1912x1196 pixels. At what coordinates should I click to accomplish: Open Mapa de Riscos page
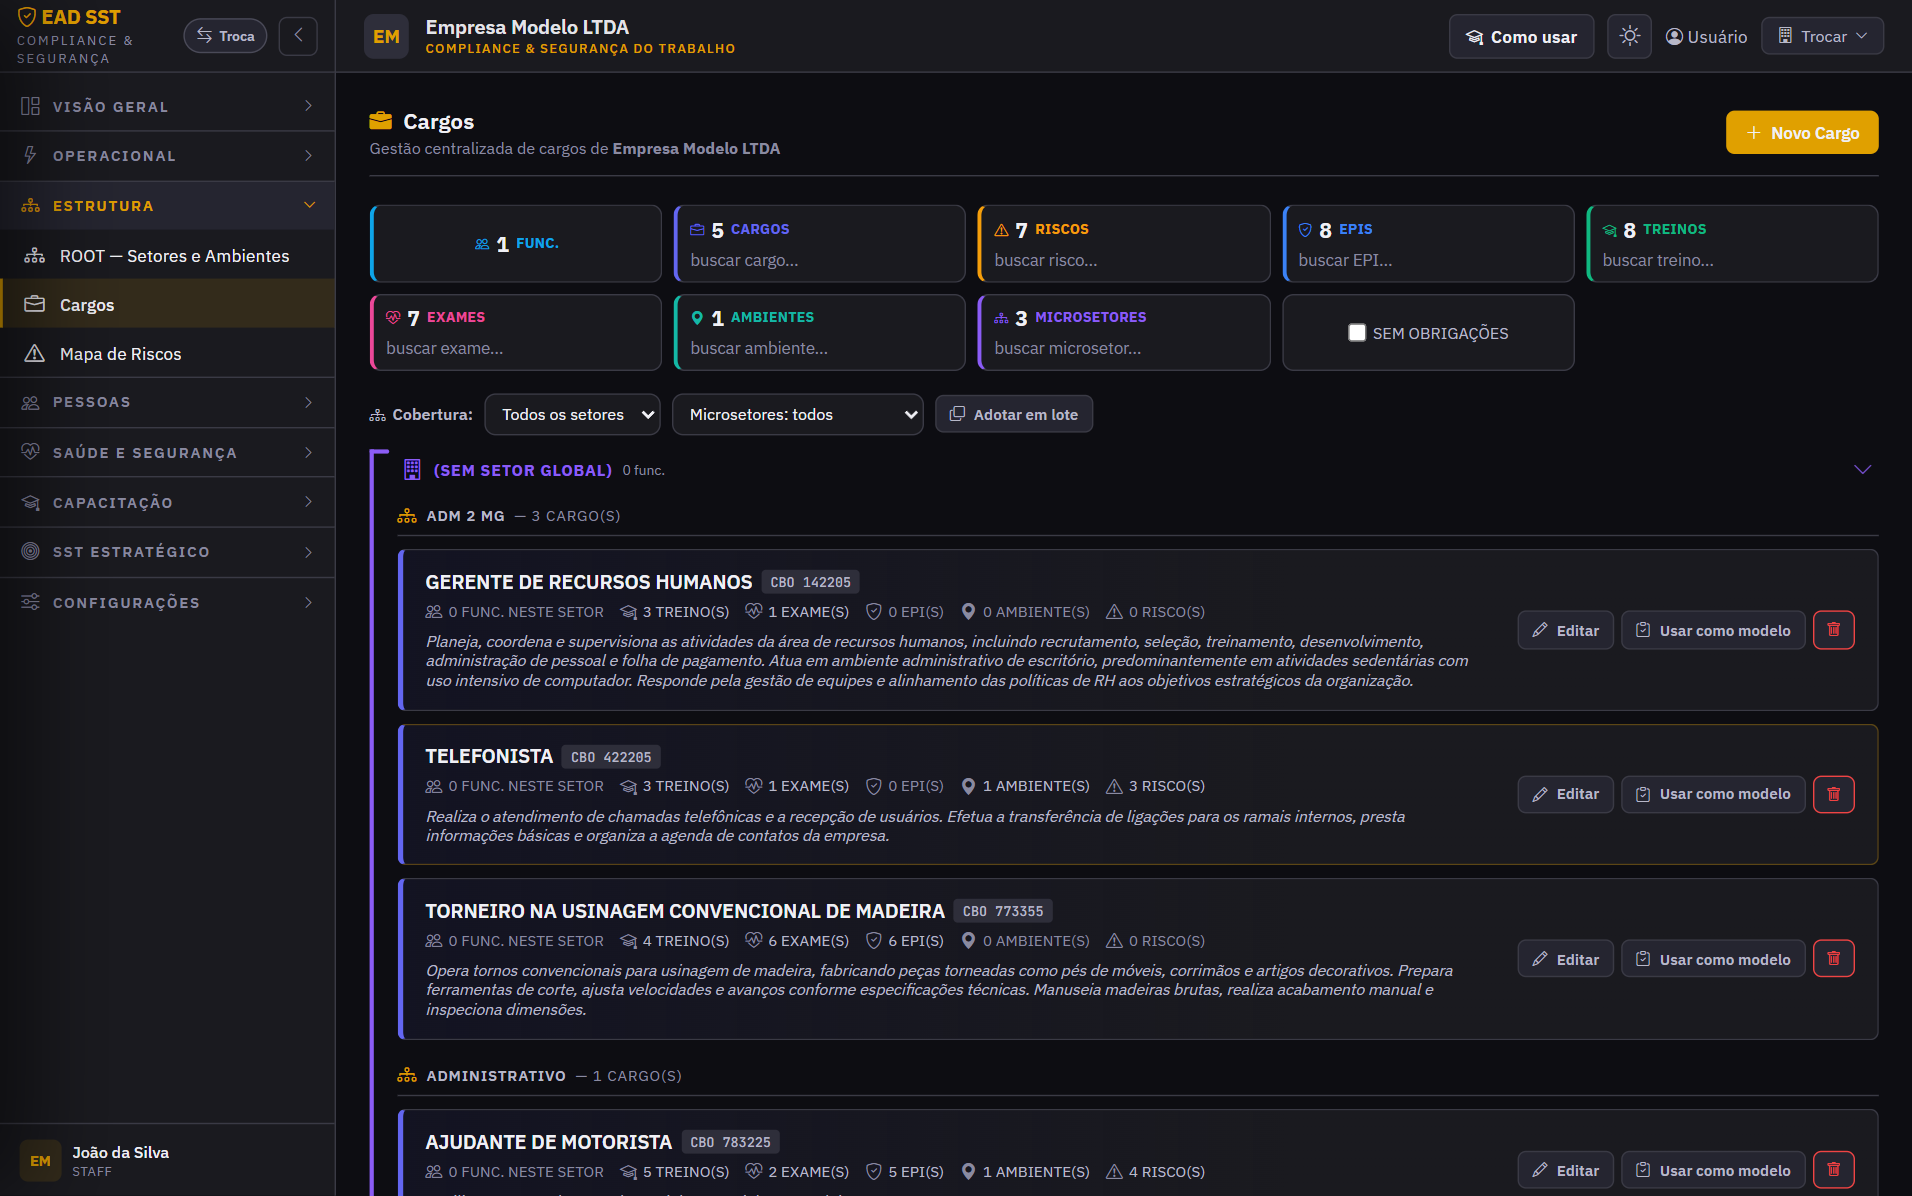tap(168, 354)
